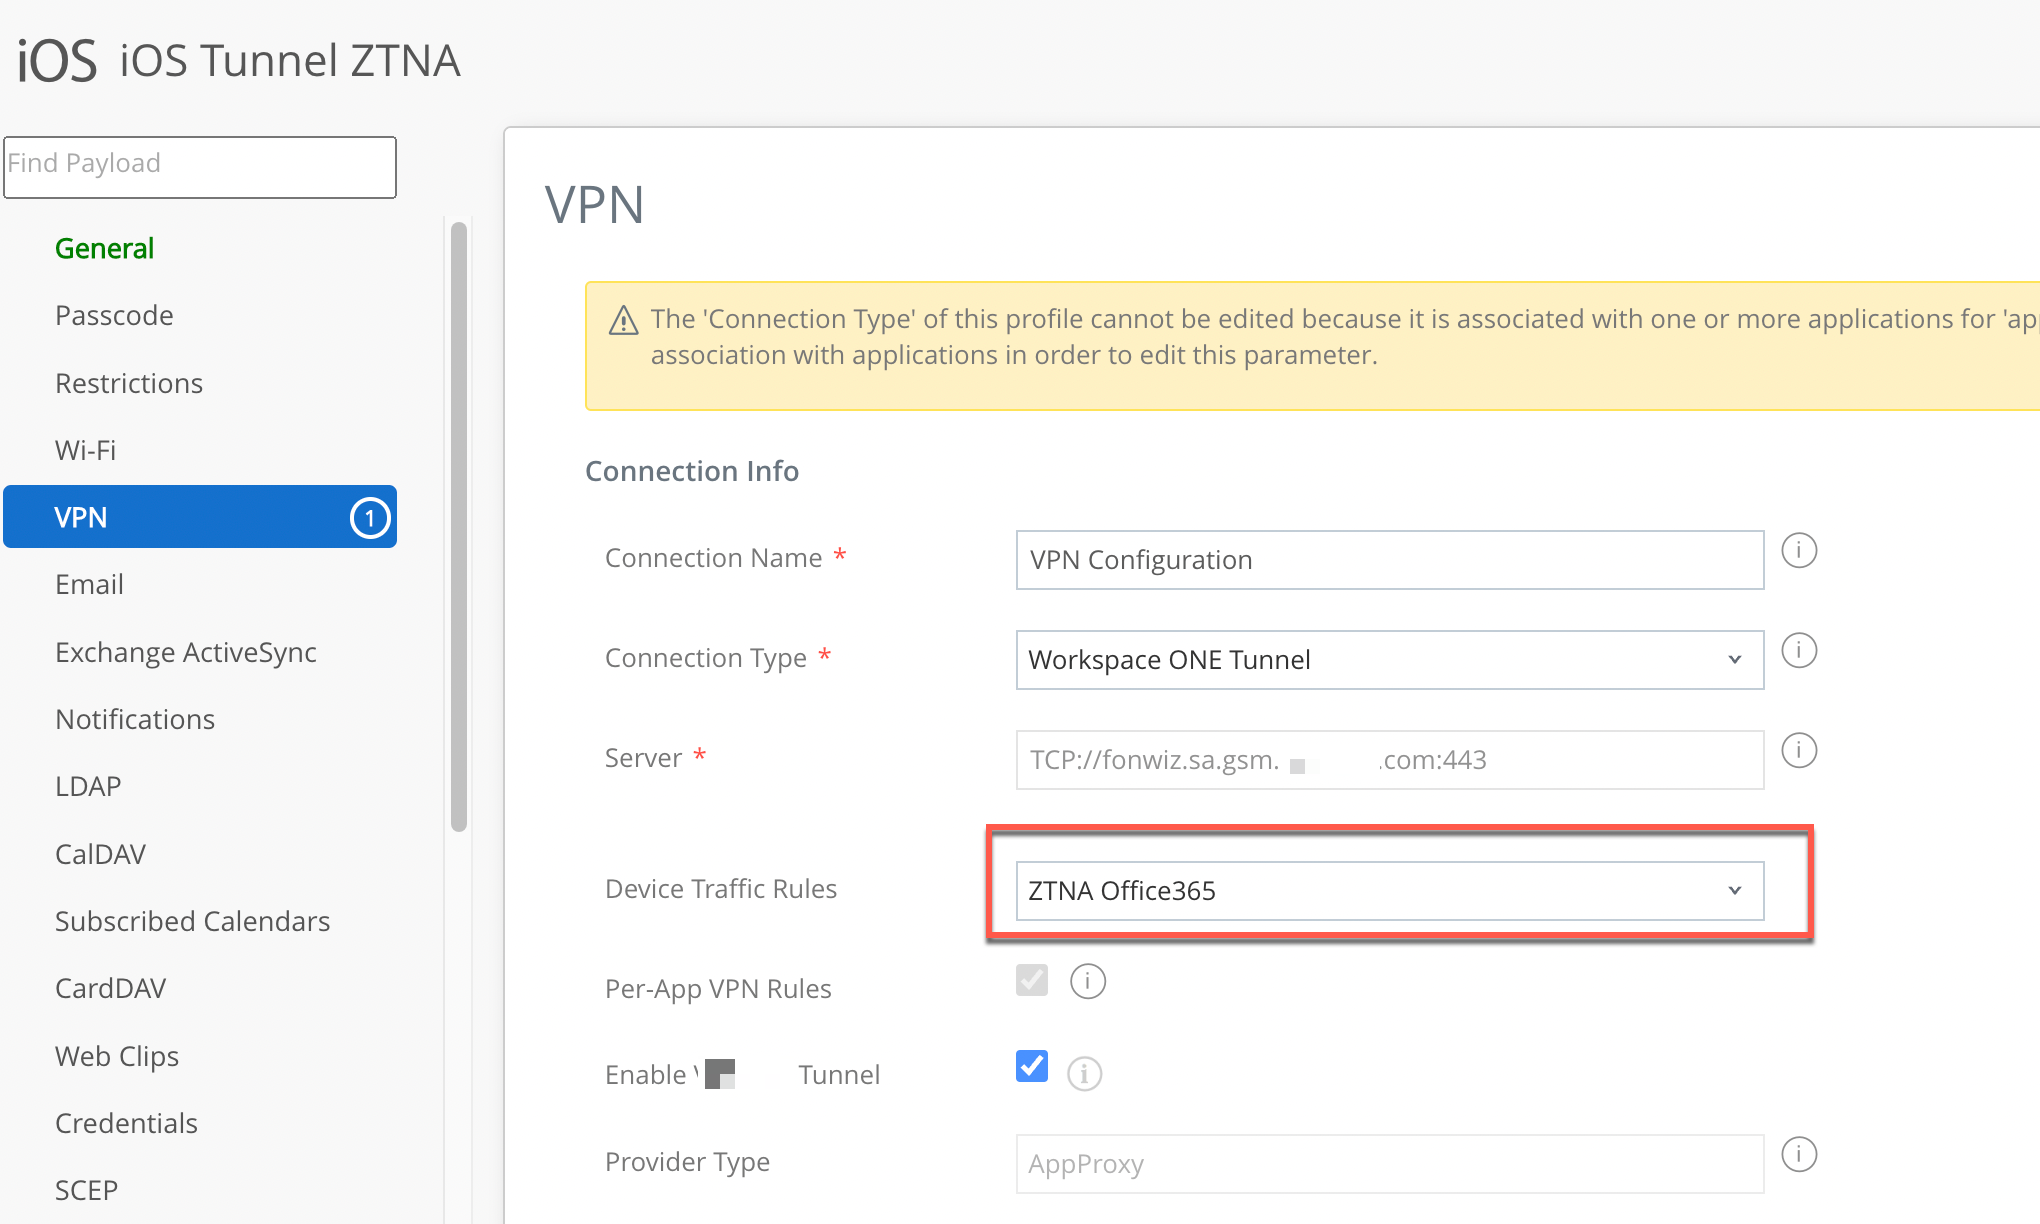Click the warning triangle icon in yellow banner
2040x1224 pixels.
[x=623, y=321]
